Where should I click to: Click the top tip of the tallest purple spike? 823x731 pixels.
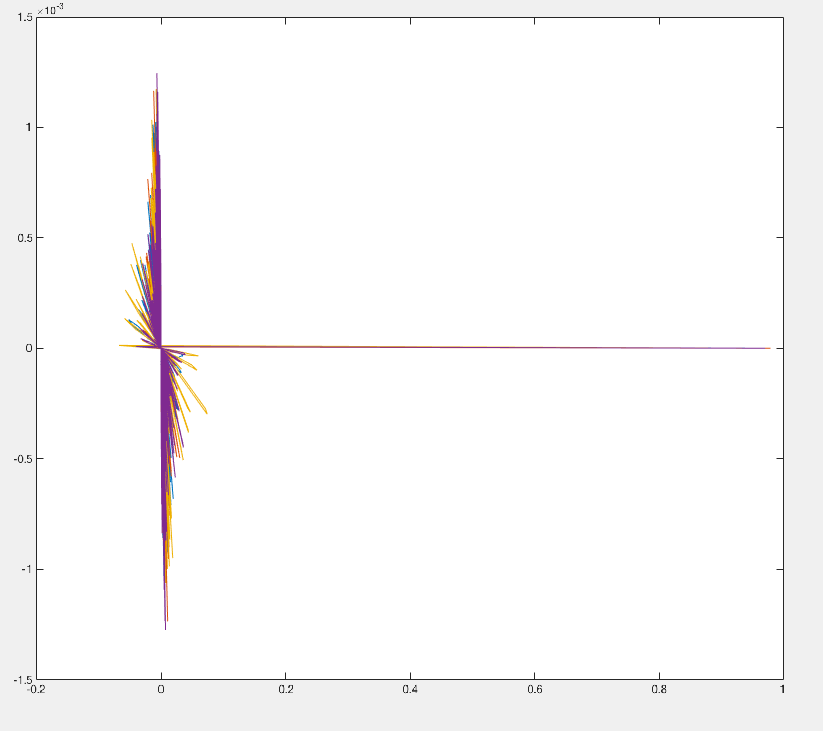pyautogui.click(x=157, y=75)
